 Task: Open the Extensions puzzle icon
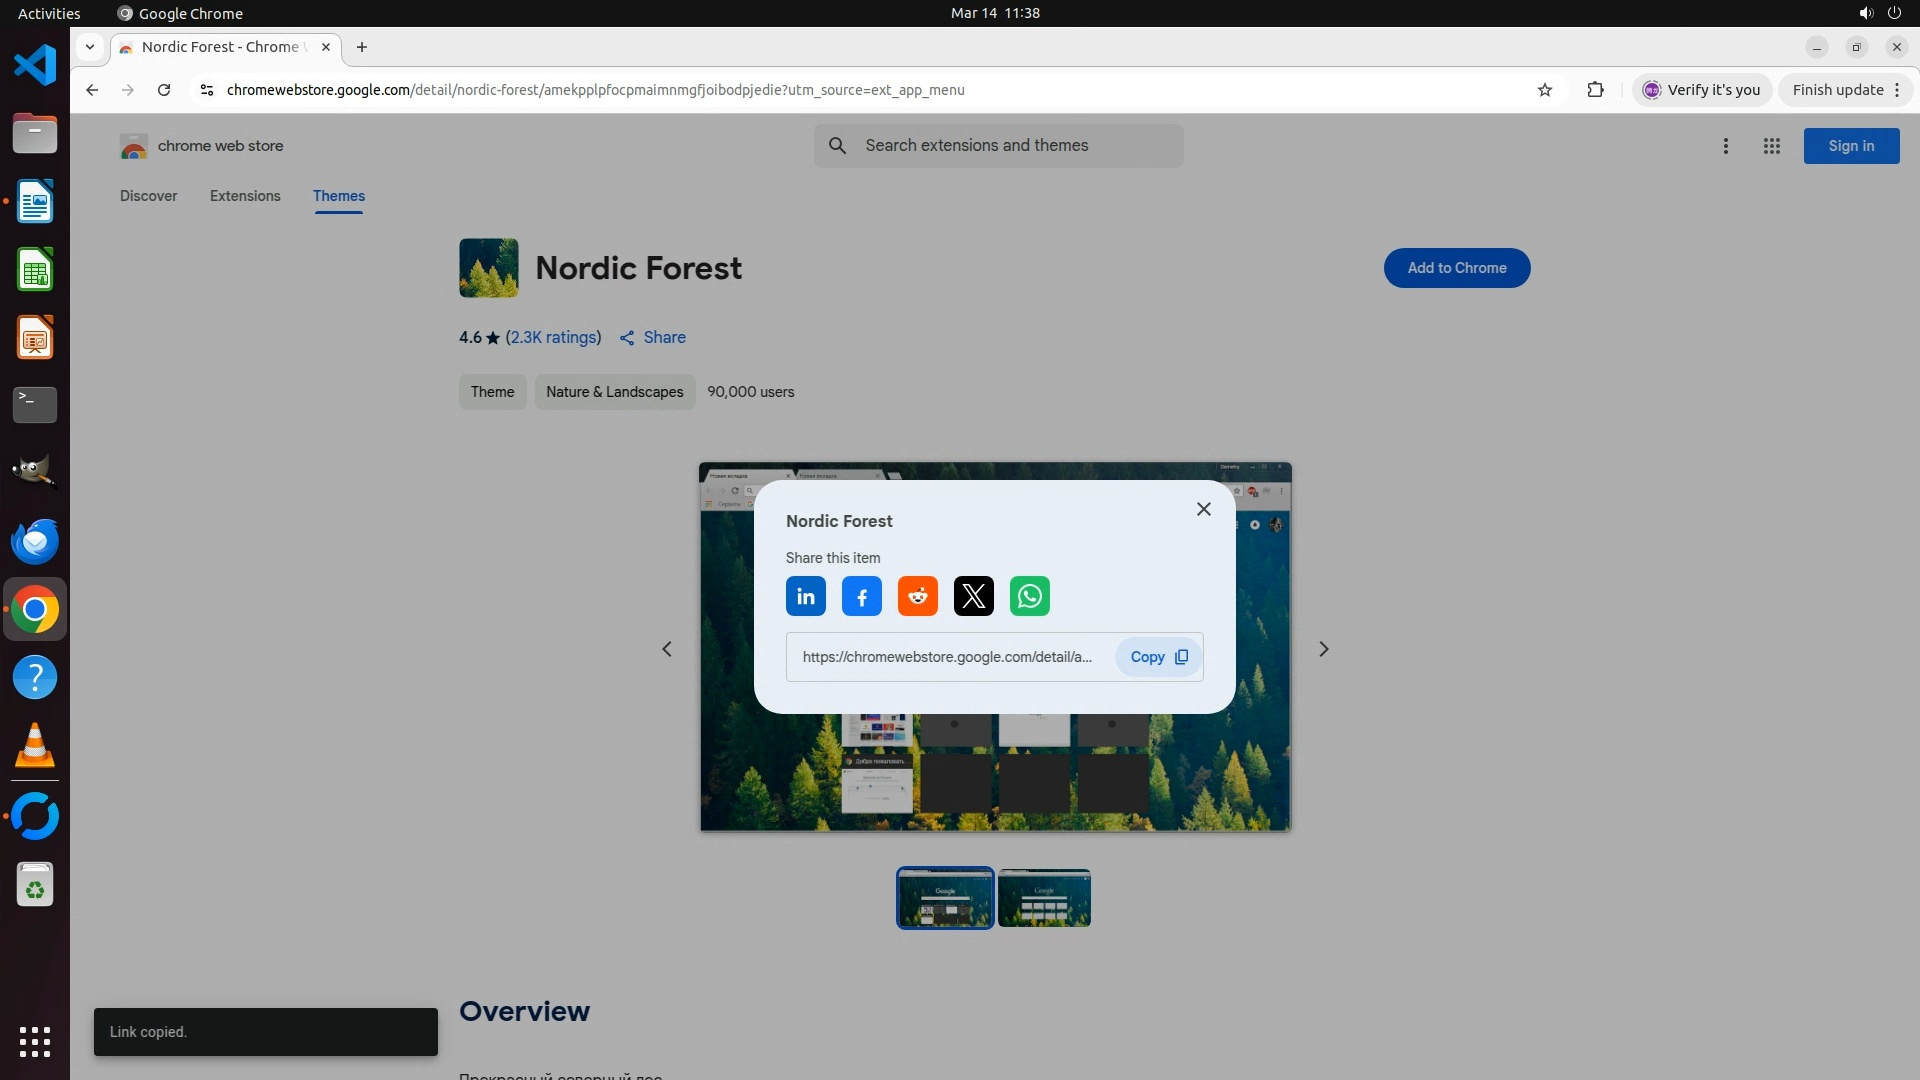tap(1595, 90)
